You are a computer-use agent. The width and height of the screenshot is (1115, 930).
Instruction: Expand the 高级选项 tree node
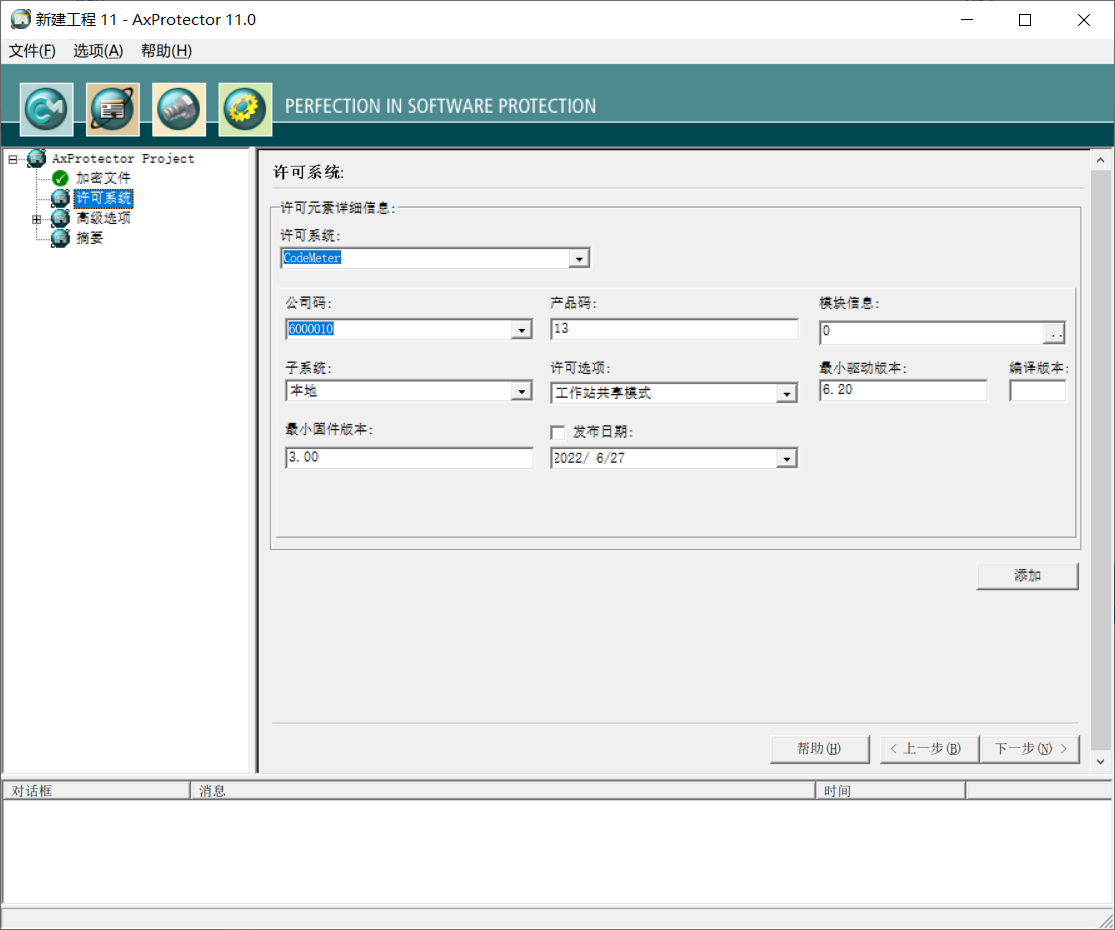click(x=37, y=219)
